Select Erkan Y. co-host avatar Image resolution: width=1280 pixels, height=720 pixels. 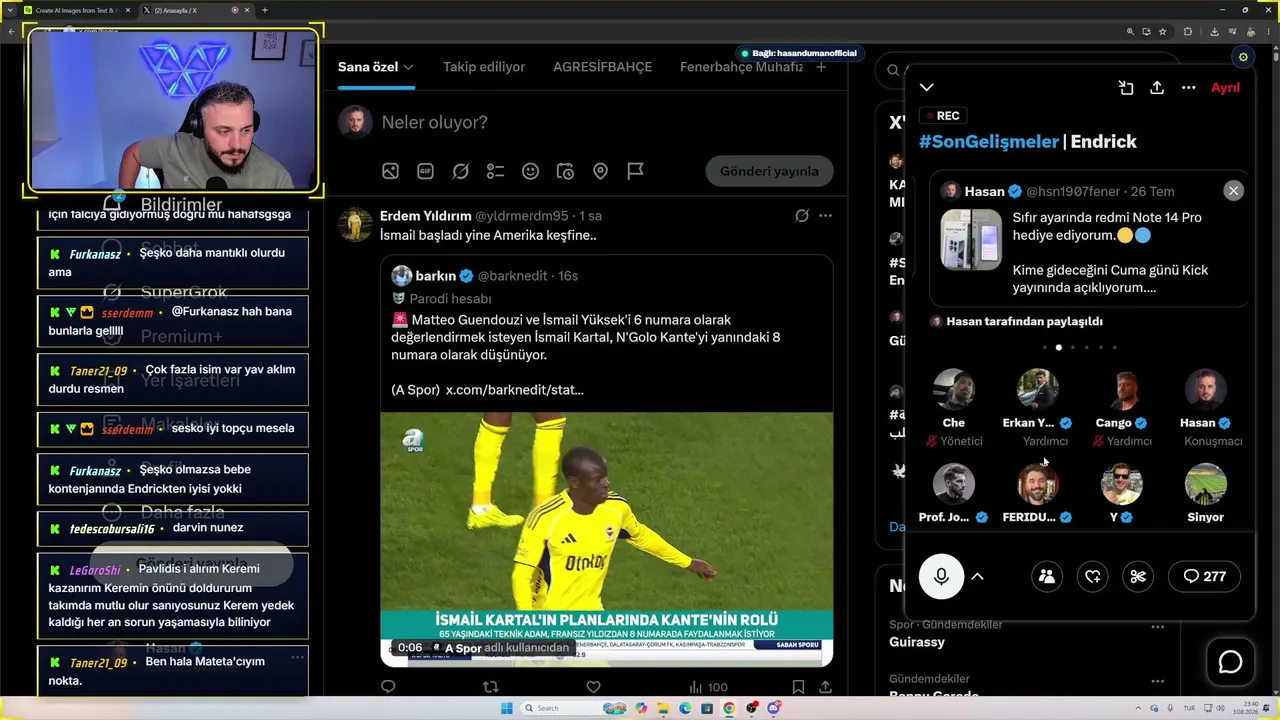(1038, 390)
